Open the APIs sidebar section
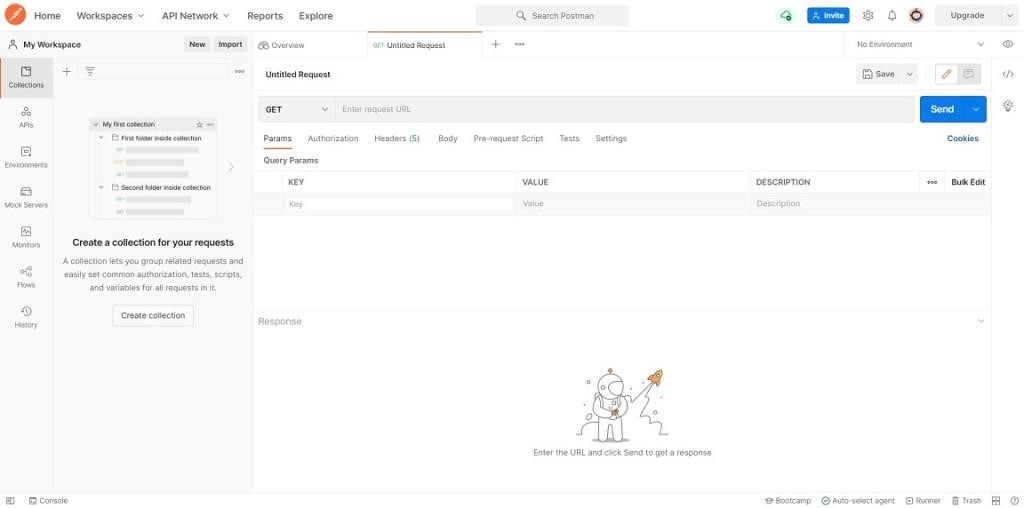Screen dimensions: 1024x508 [x=26, y=117]
